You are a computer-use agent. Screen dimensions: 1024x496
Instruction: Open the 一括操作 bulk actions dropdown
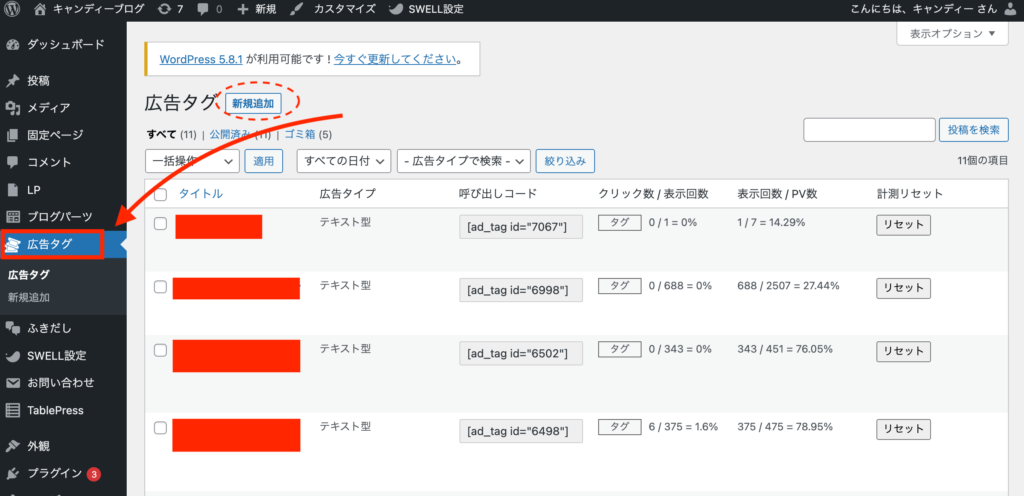[193, 161]
